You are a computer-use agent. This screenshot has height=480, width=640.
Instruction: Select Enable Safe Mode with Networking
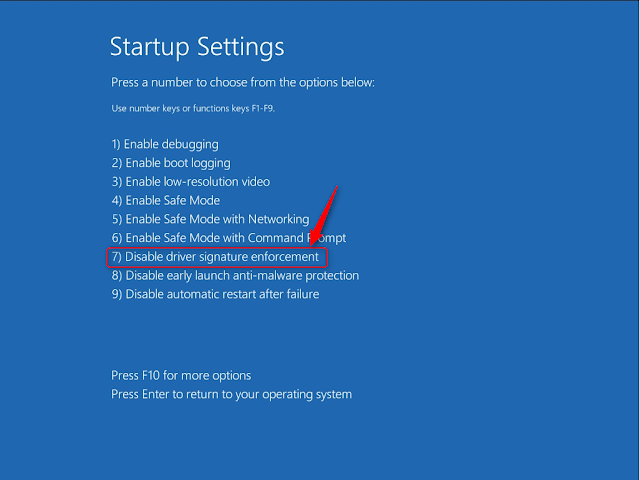click(x=210, y=220)
